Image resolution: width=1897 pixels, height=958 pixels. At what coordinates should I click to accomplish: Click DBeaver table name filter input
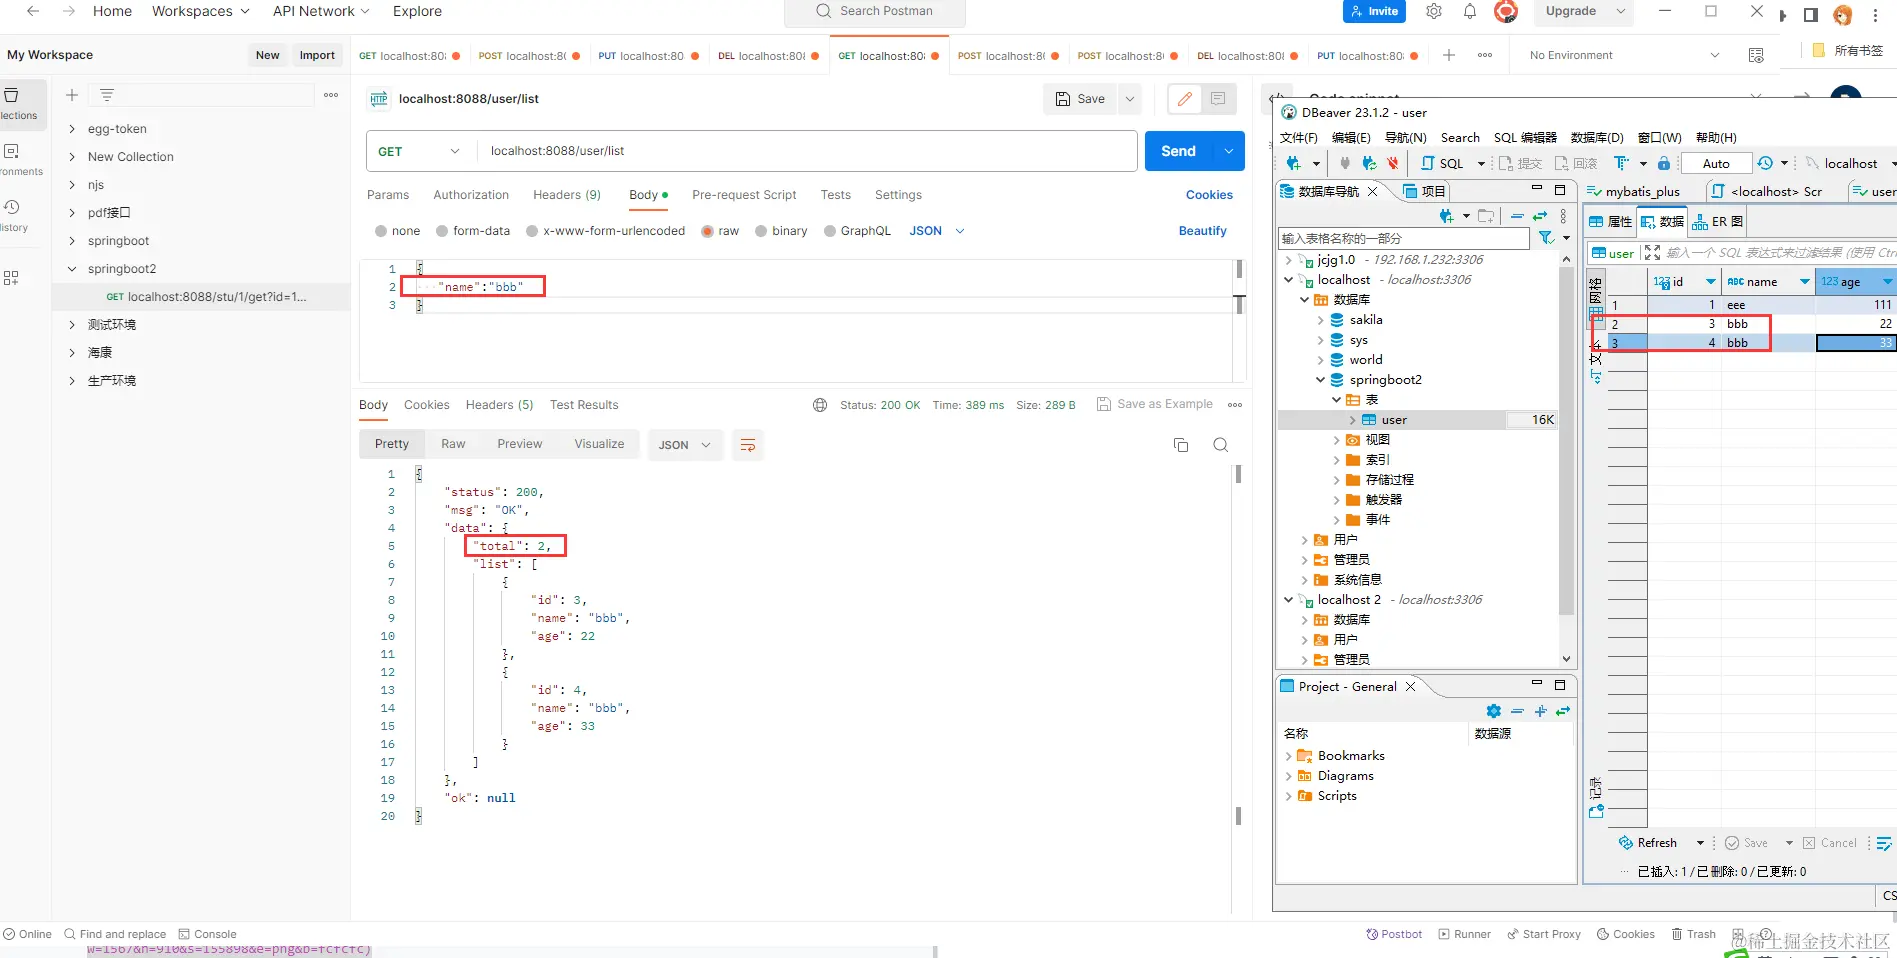point(1404,238)
